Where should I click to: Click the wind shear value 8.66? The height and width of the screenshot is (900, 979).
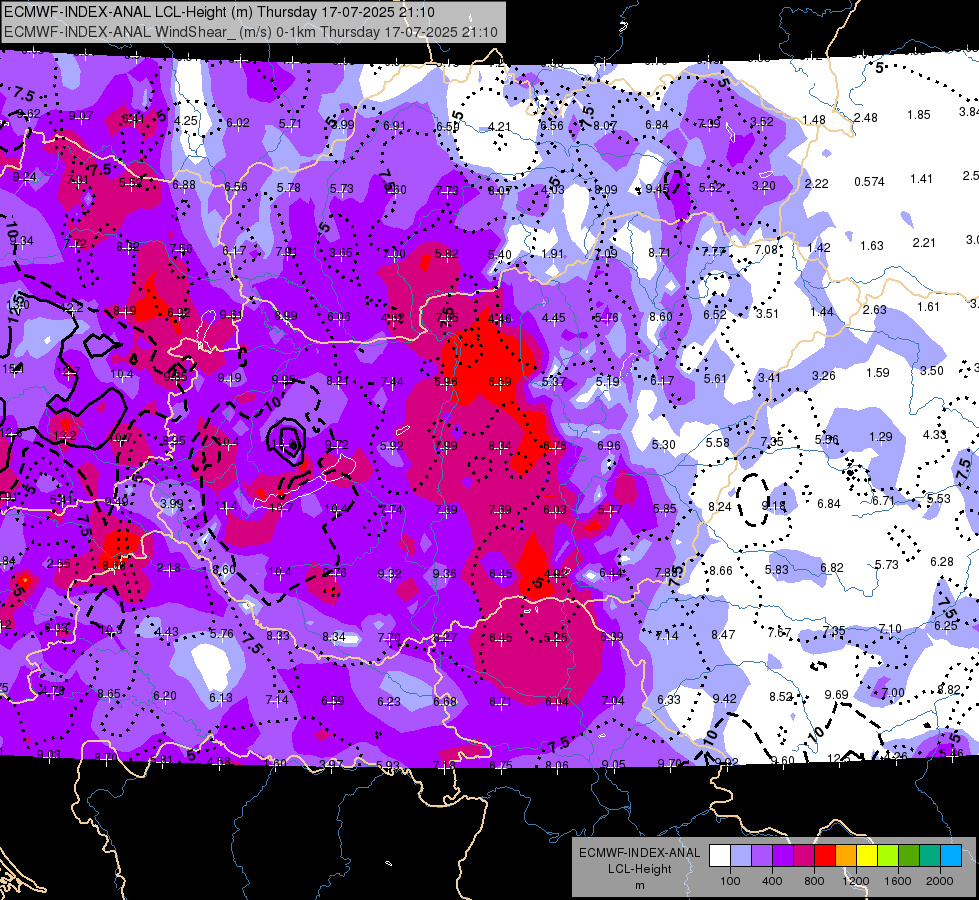pos(721,570)
